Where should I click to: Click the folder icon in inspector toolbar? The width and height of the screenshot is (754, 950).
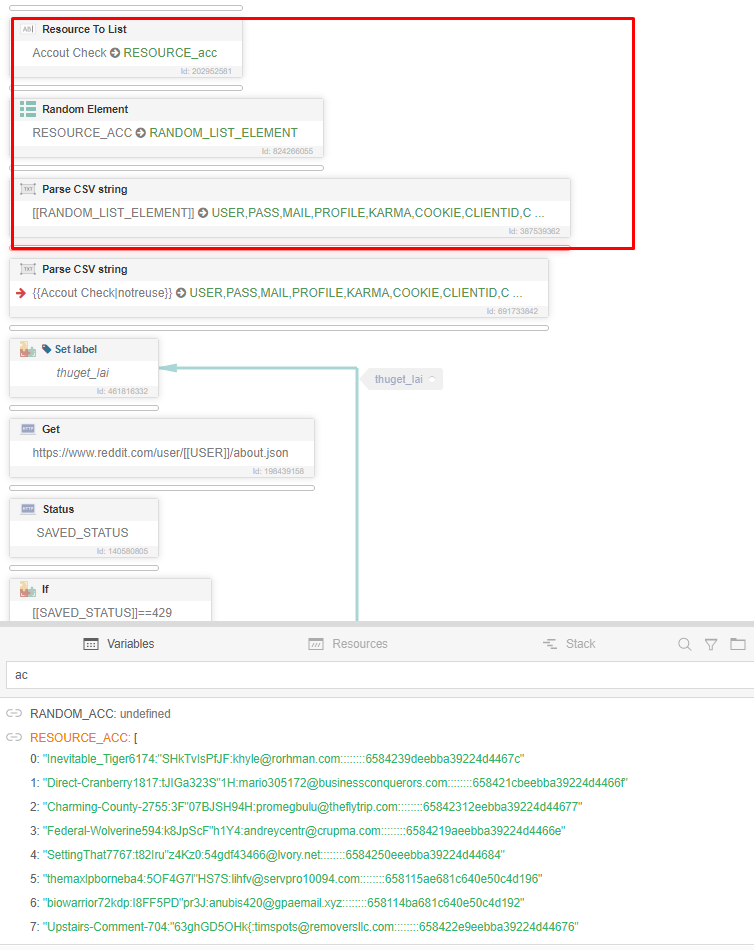click(x=738, y=645)
